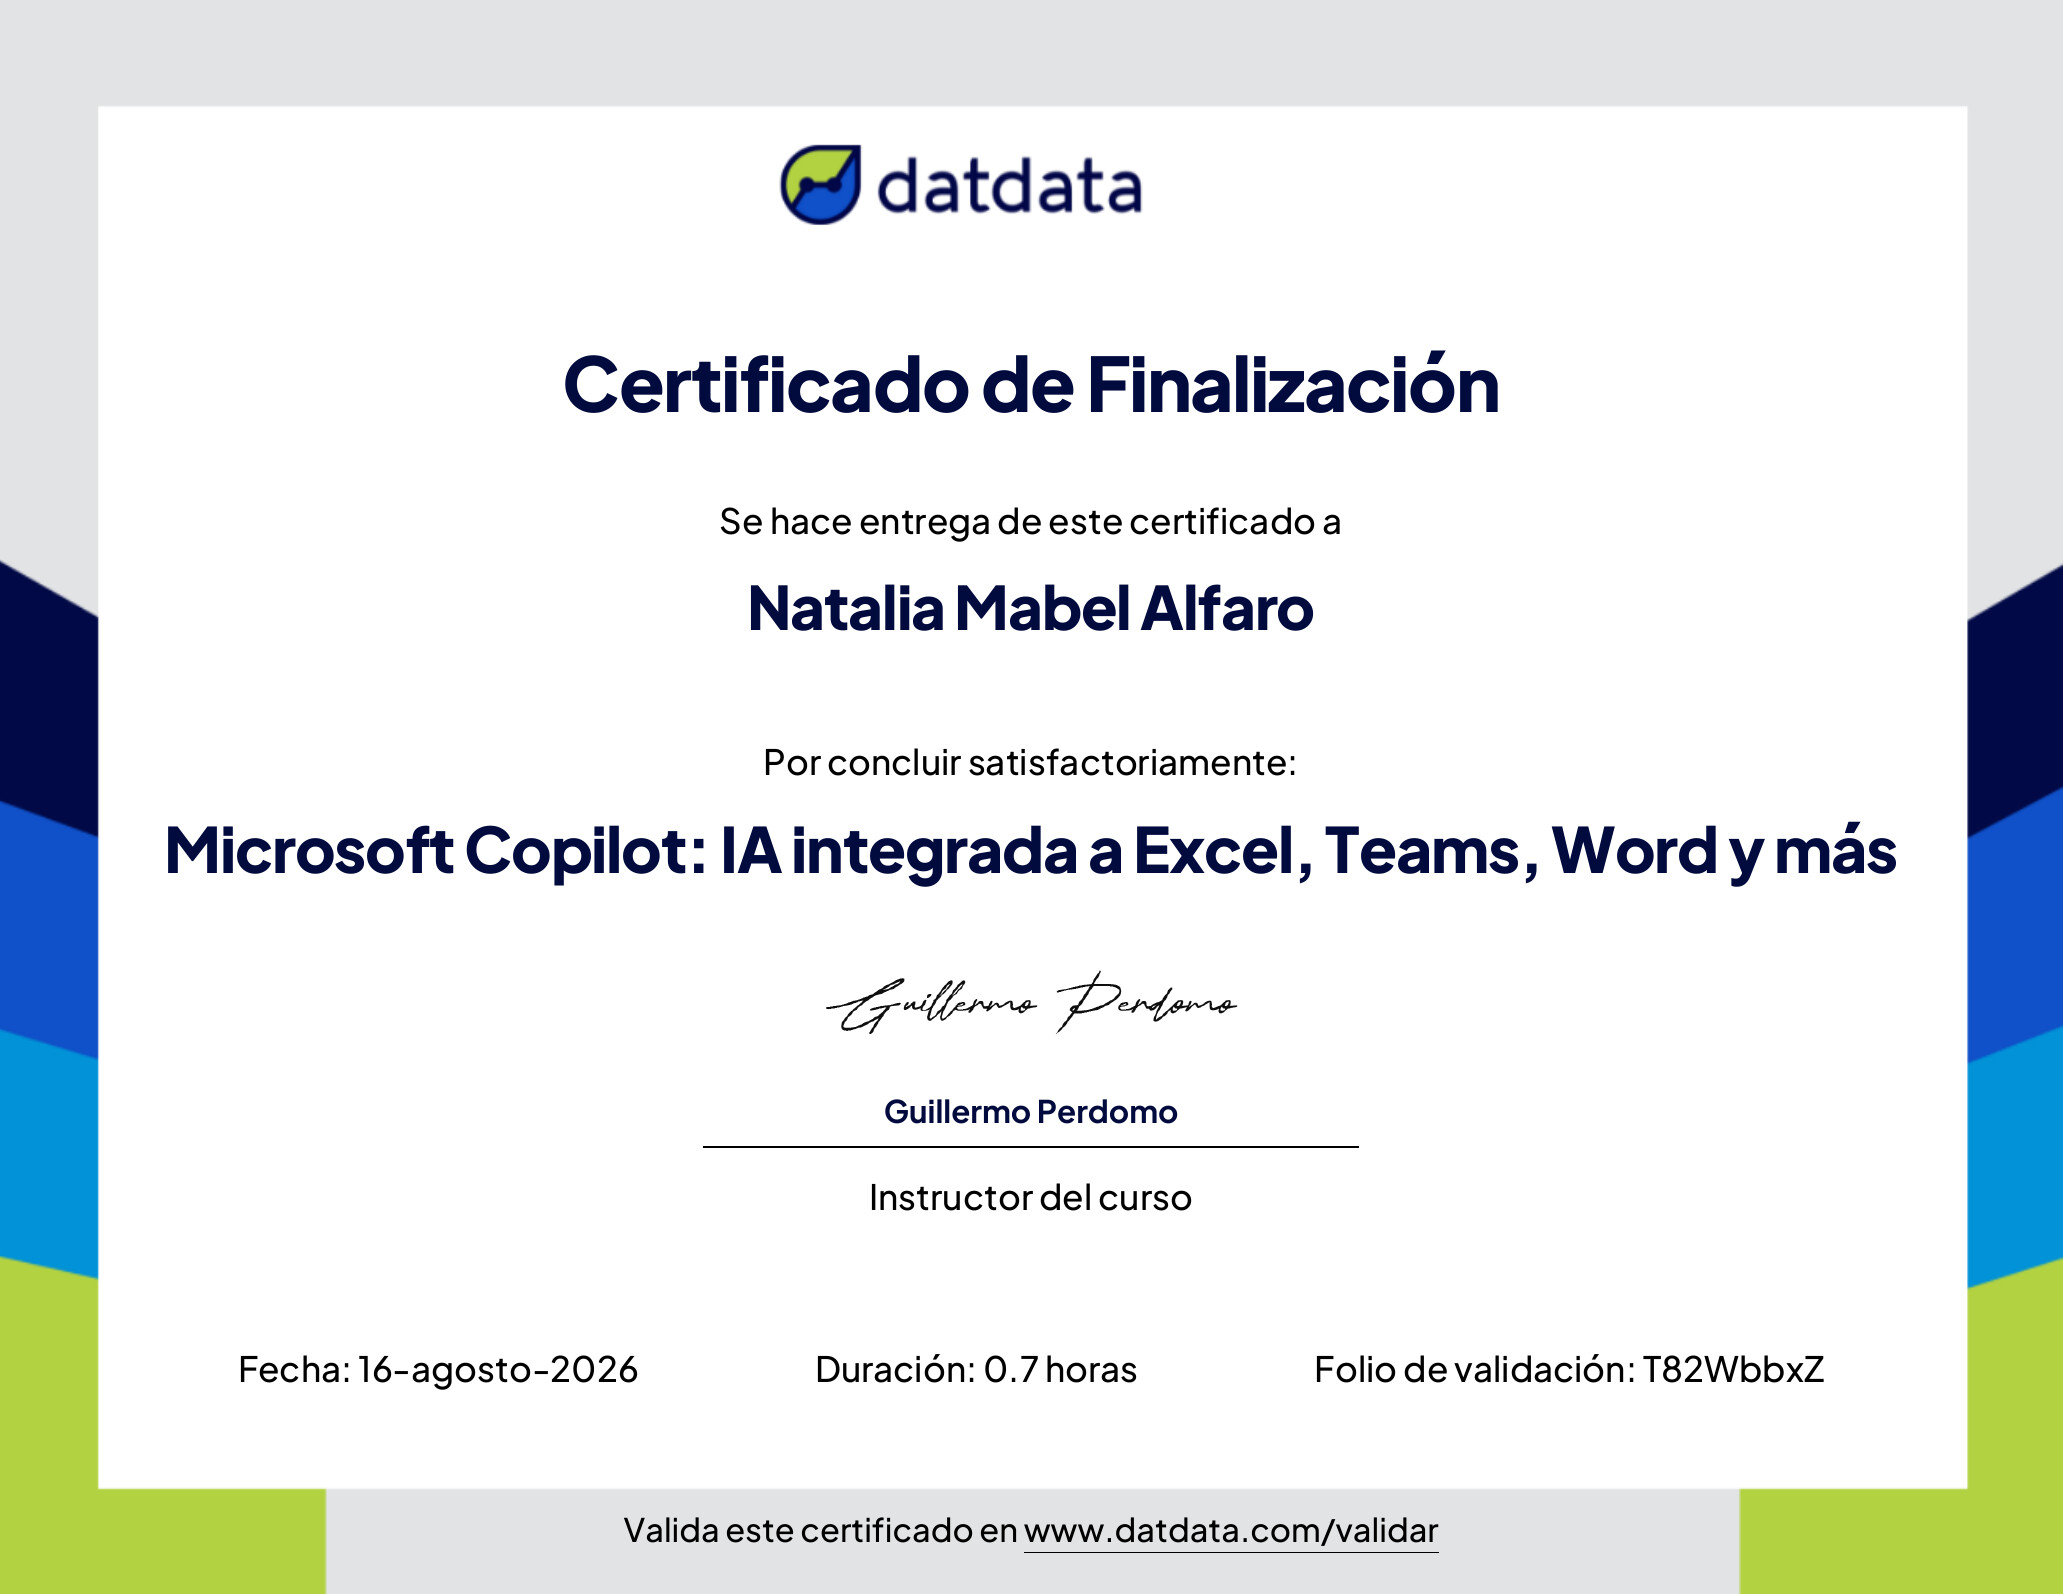The height and width of the screenshot is (1594, 2063).
Task: Click the Instructor del curso label
Action: coord(1031,1197)
